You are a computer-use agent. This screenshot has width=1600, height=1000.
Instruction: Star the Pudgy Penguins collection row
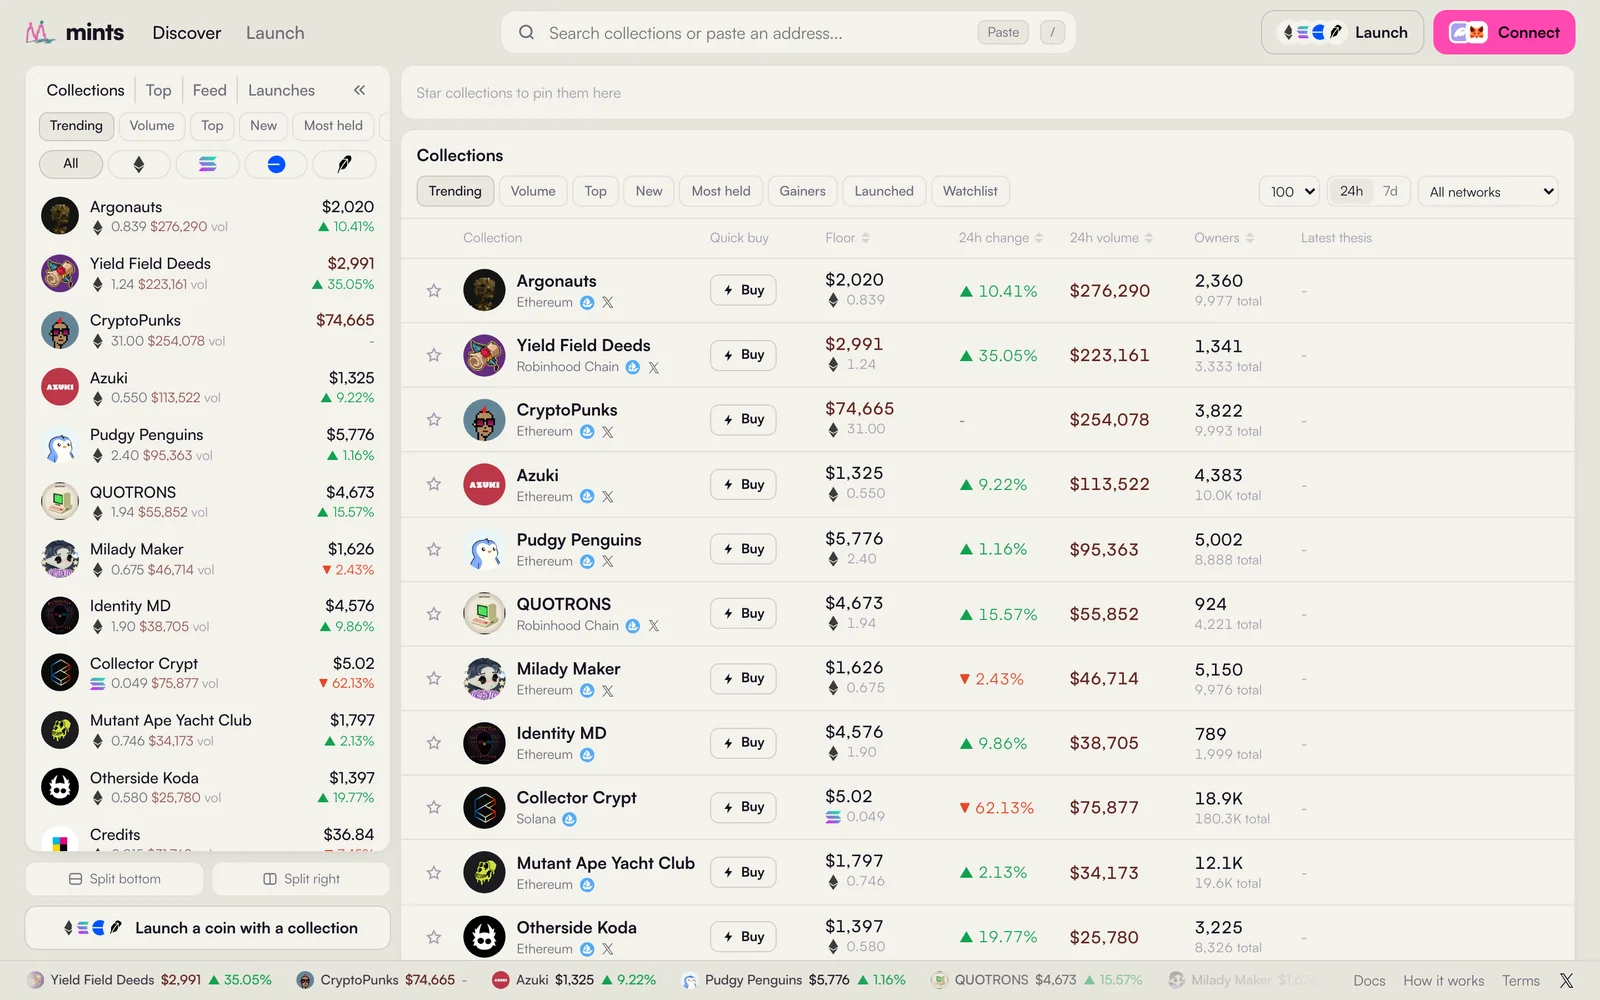tap(434, 549)
